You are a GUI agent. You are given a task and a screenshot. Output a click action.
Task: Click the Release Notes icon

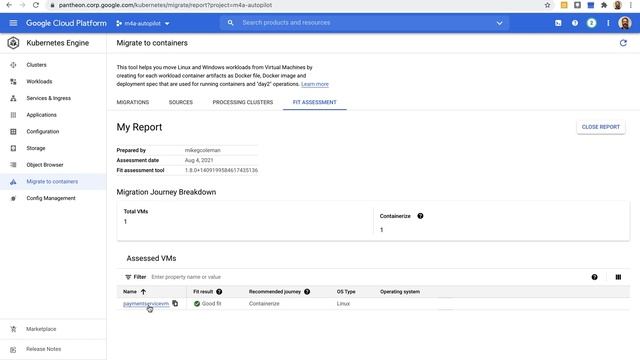pos(13,349)
